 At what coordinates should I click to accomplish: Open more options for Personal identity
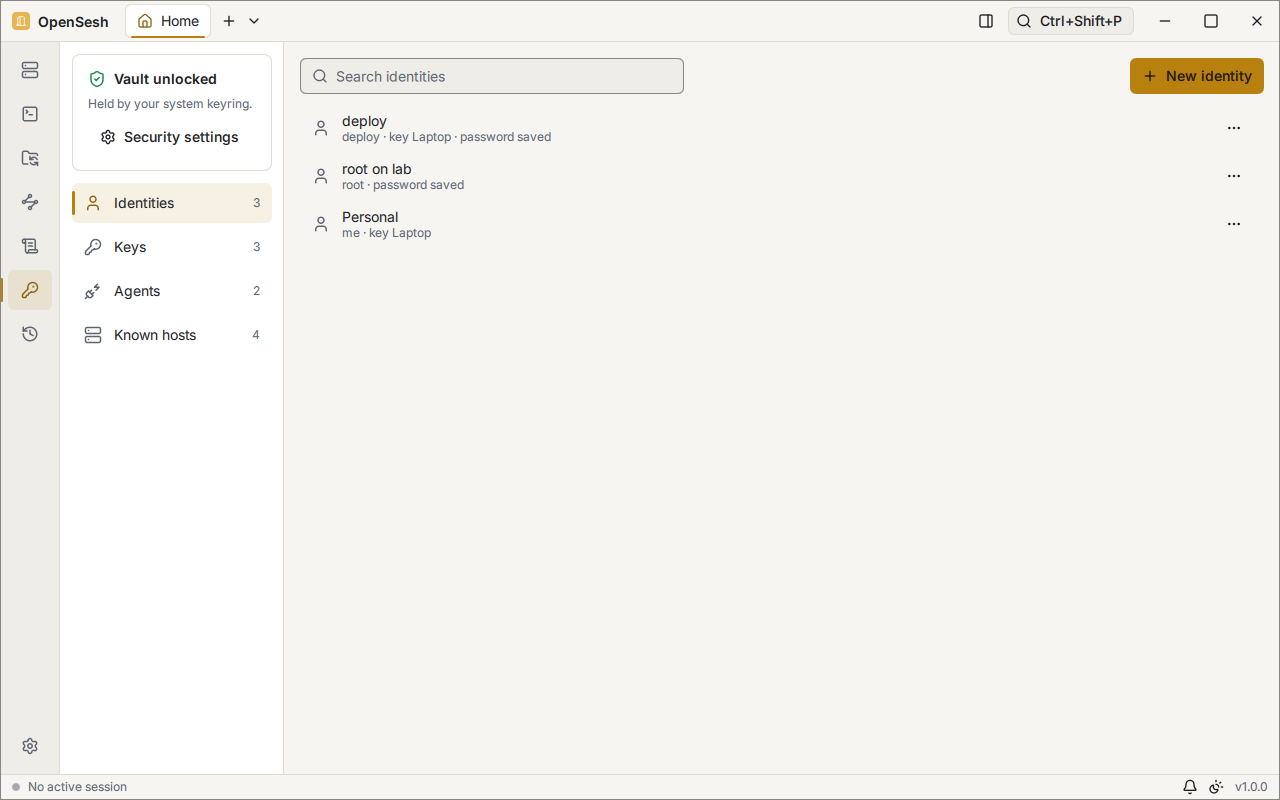click(1234, 224)
